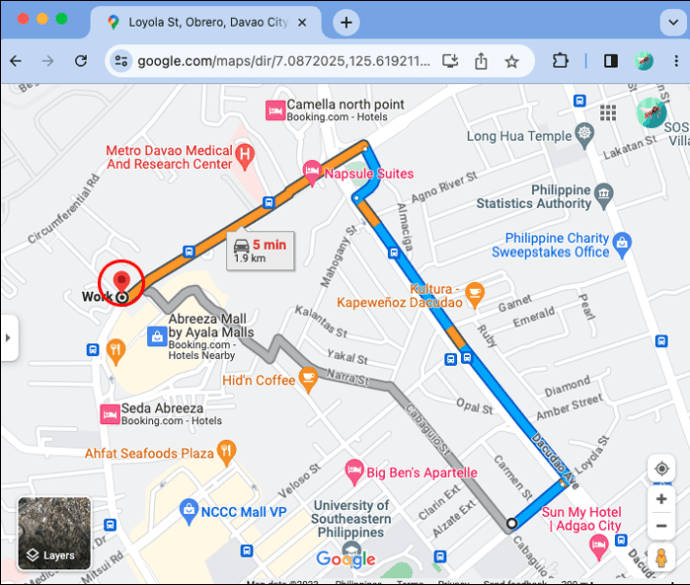Click the Seda Abreeza label text
Viewport: 690px width, 585px height.
click(162, 408)
